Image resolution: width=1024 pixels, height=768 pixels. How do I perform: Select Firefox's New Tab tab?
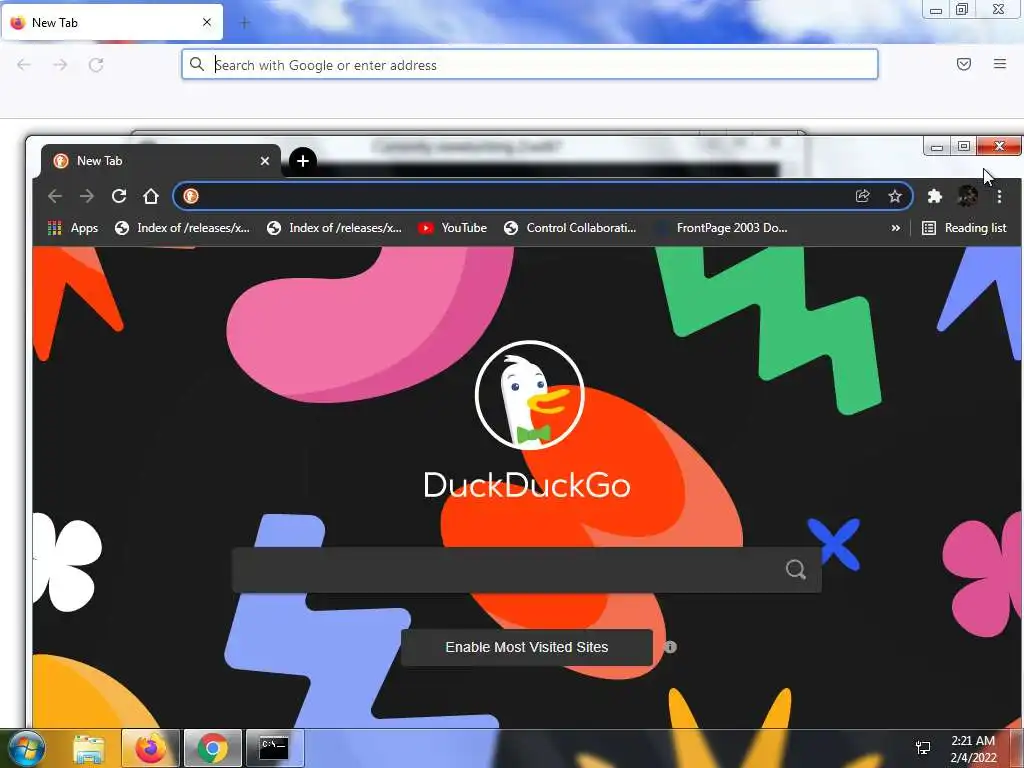click(x=112, y=22)
